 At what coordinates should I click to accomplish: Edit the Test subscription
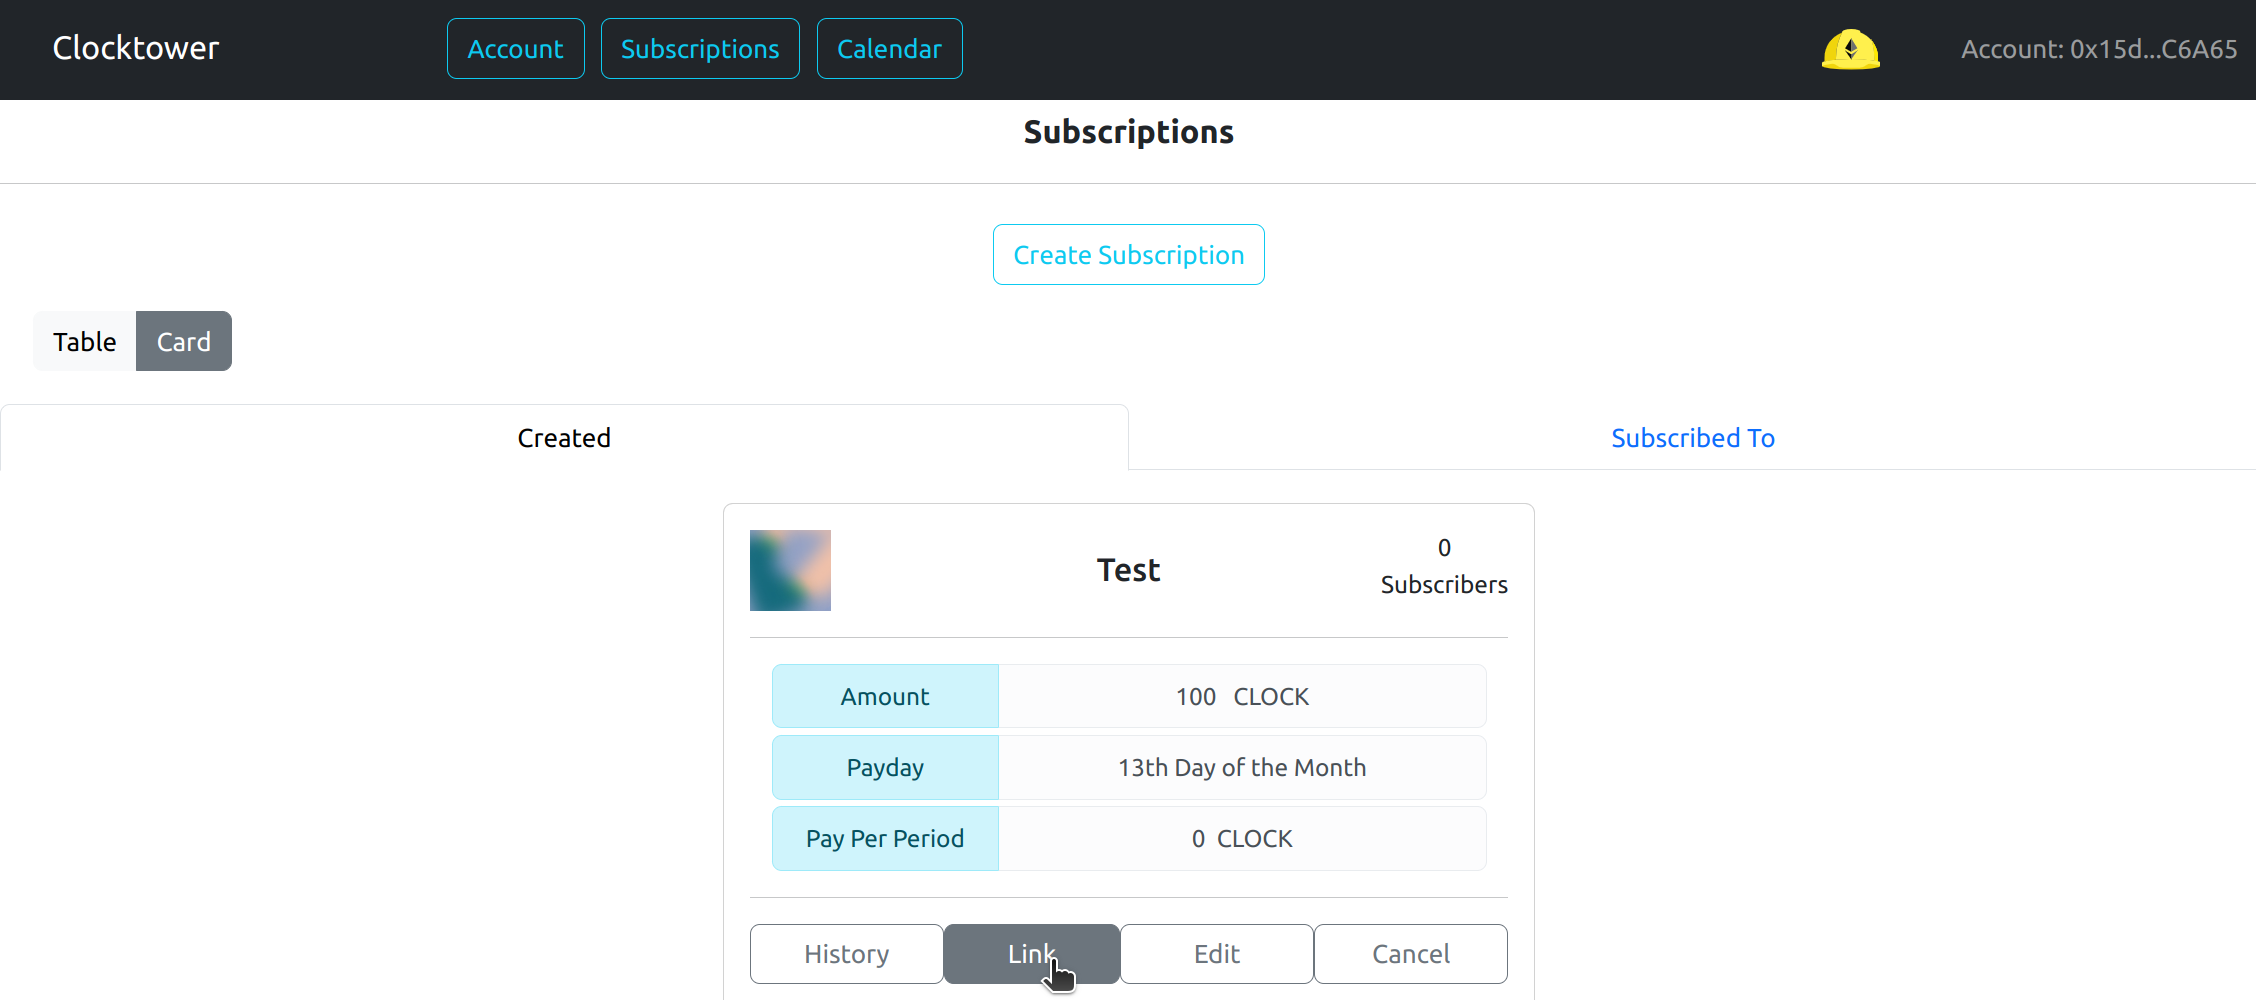click(x=1216, y=954)
